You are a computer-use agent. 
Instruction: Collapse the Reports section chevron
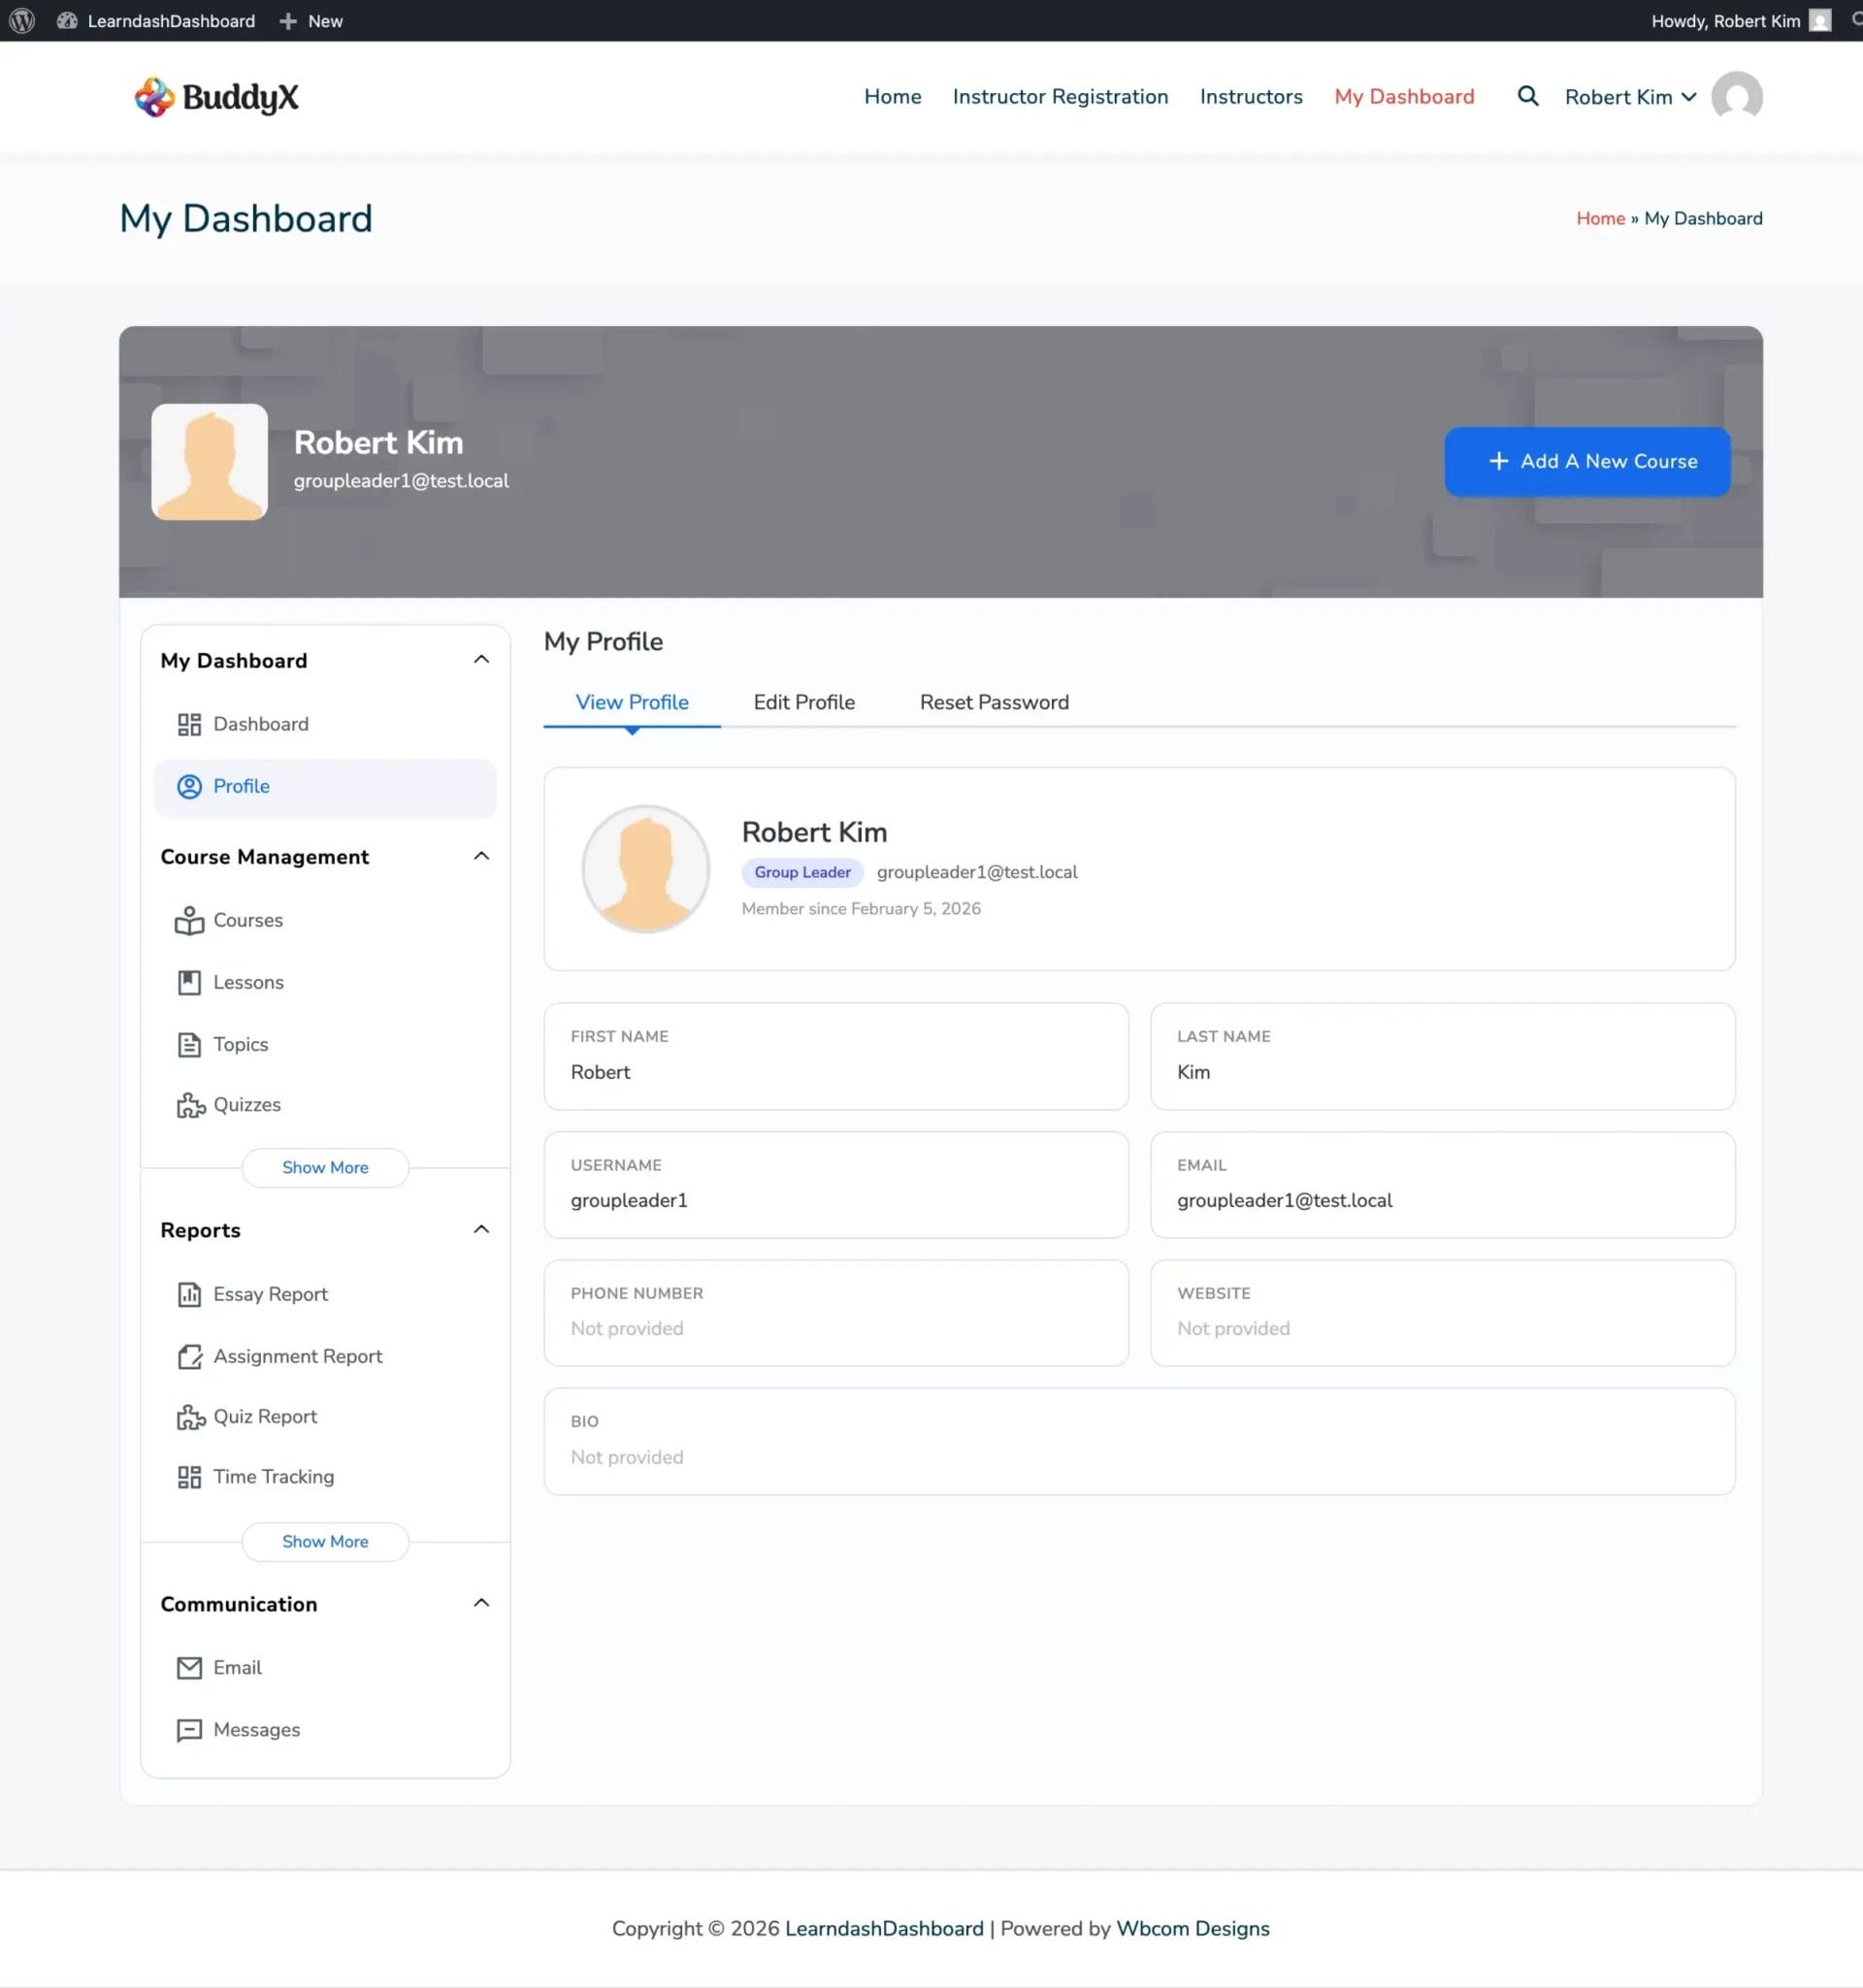(481, 1229)
